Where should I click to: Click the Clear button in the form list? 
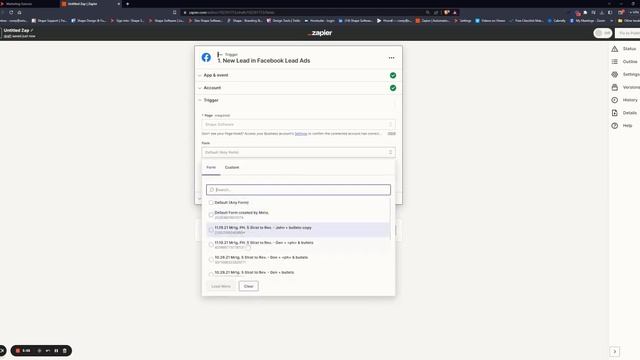click(249, 286)
